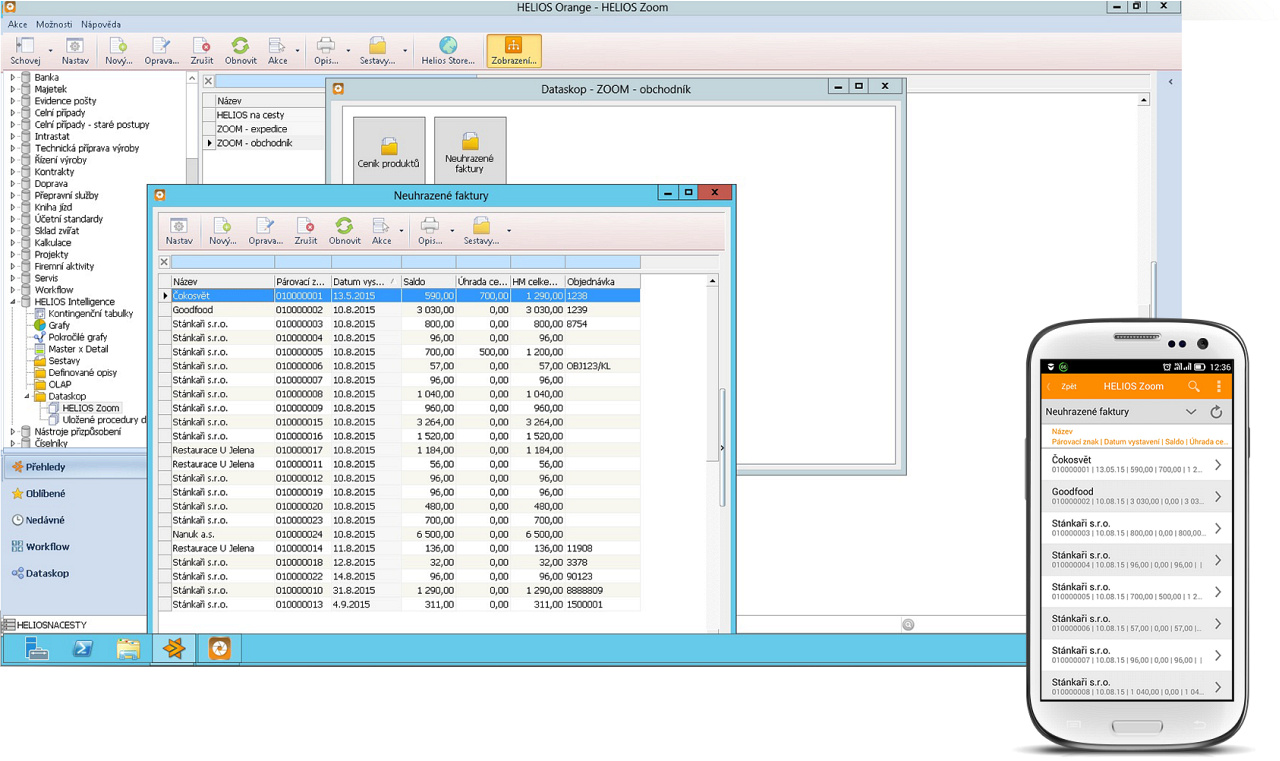Screen dimensions: 1280x761
Task: Select Master x Detail tree item
Action: click(x=78, y=349)
